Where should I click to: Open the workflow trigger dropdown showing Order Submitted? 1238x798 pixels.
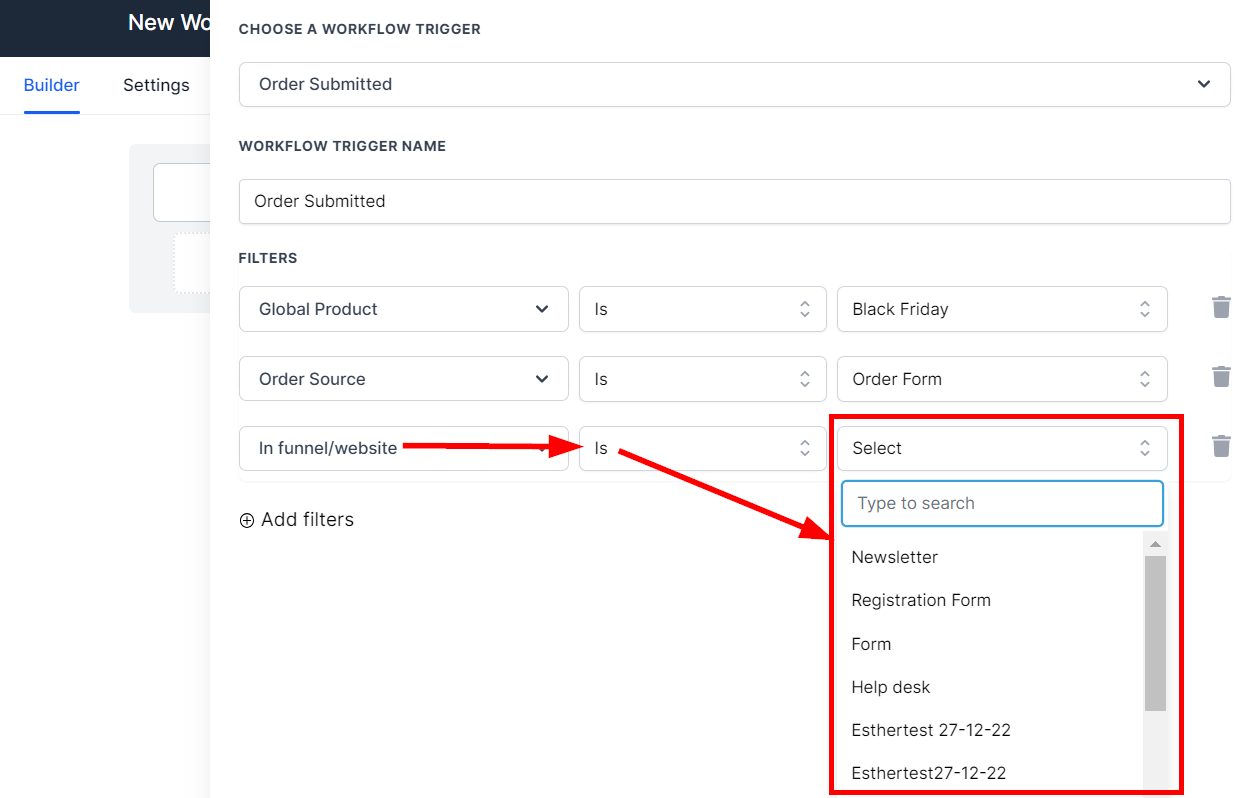(734, 84)
